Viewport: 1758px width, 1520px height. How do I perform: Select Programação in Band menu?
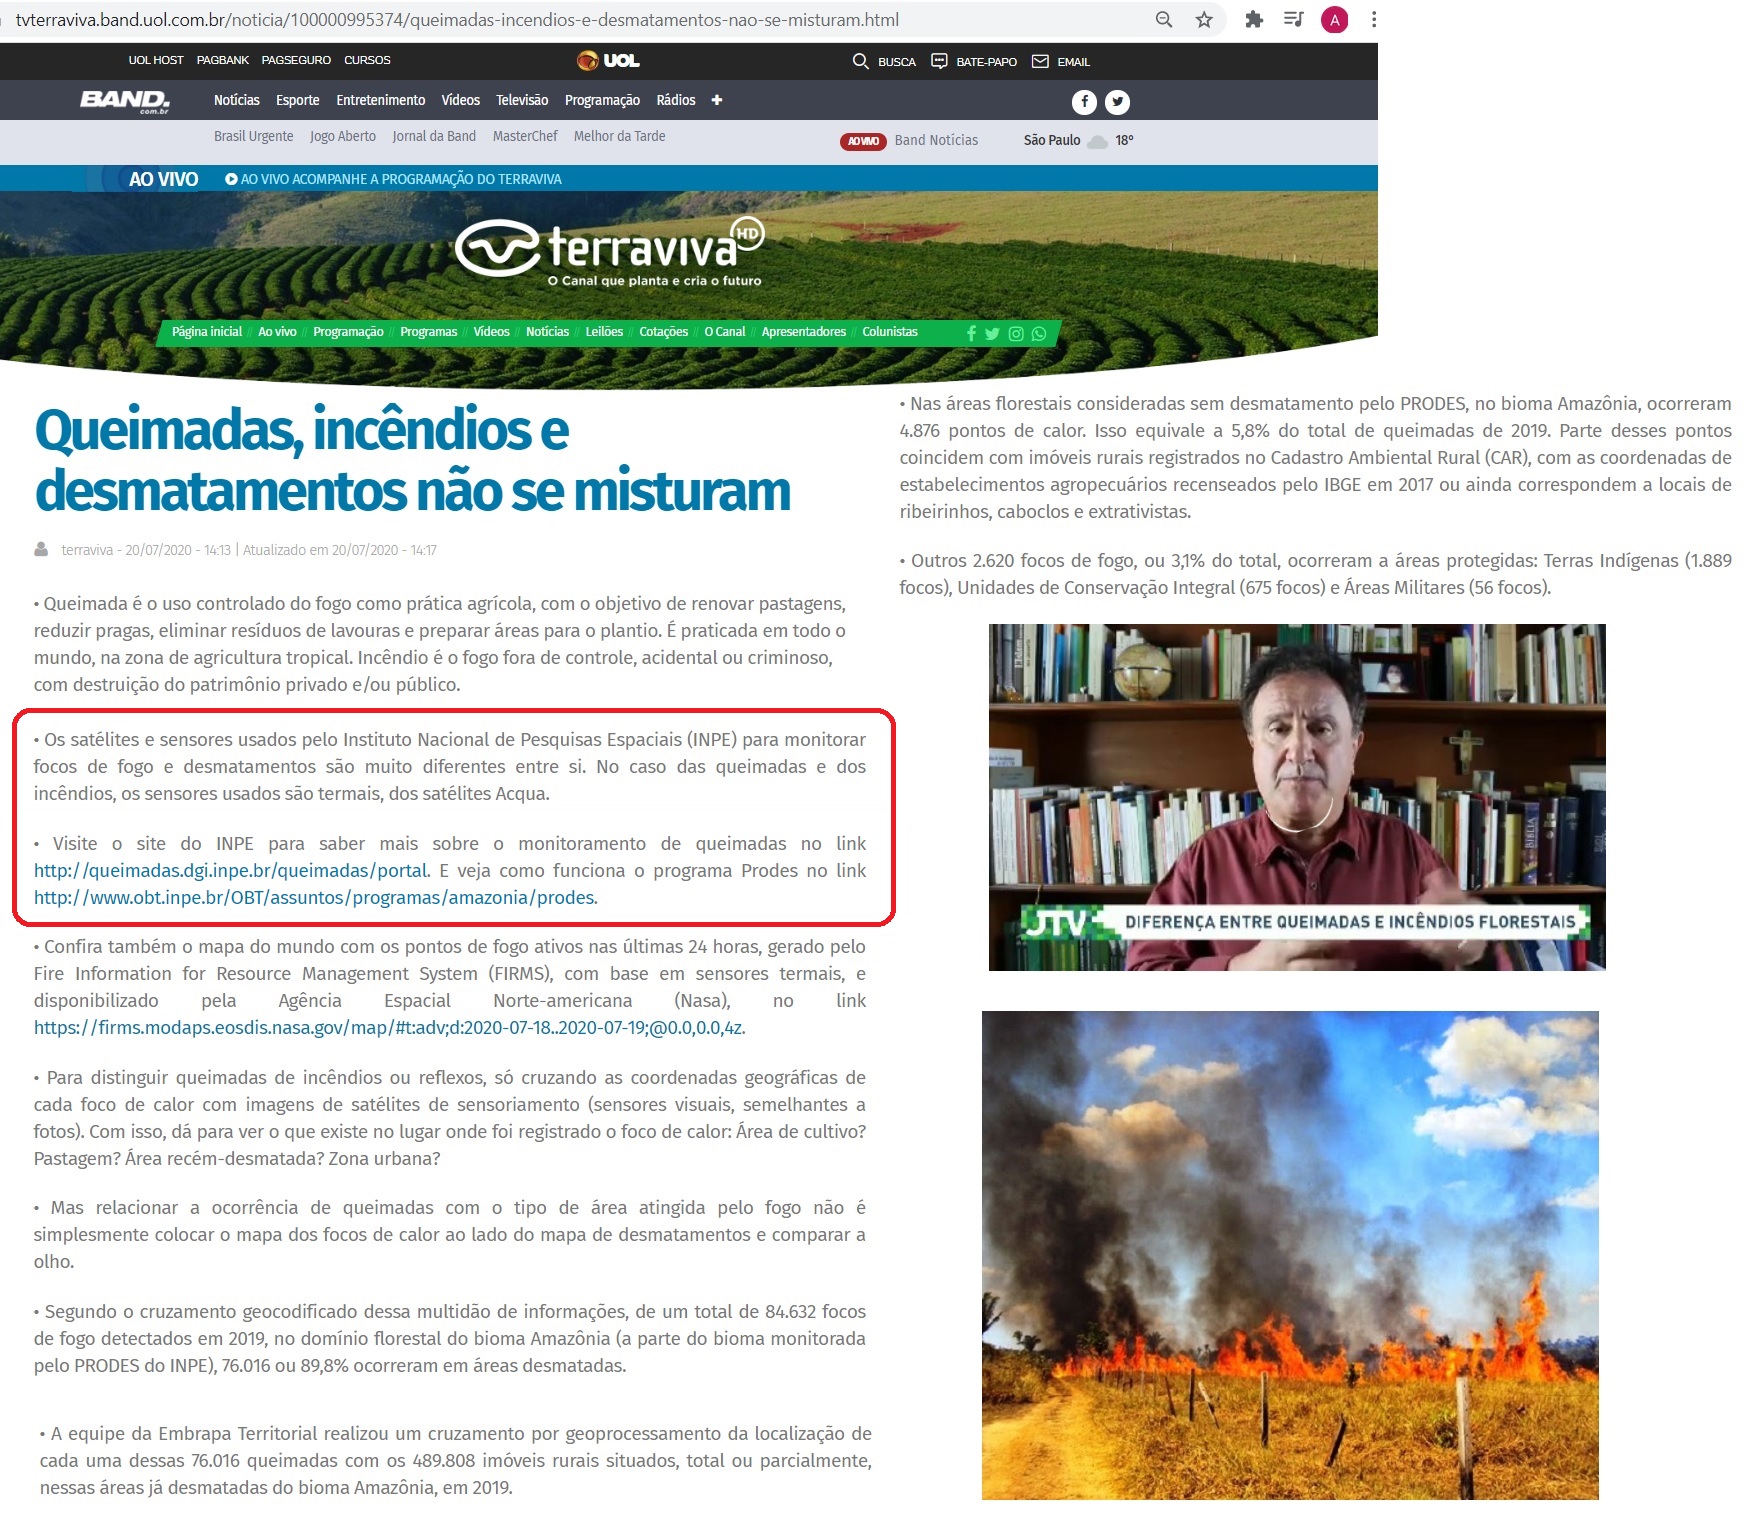[602, 100]
